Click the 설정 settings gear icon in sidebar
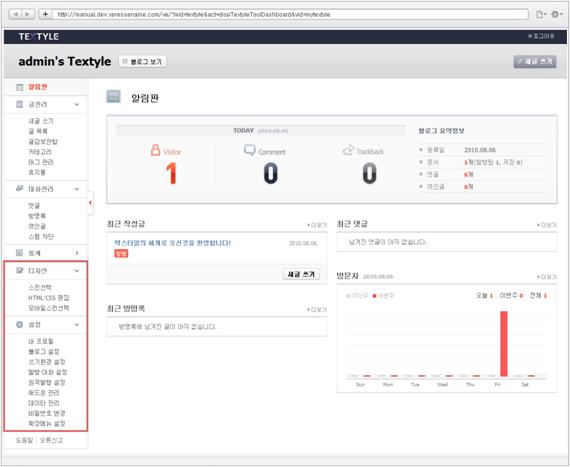Viewport: 570px width, 467px height. pyautogui.click(x=20, y=325)
